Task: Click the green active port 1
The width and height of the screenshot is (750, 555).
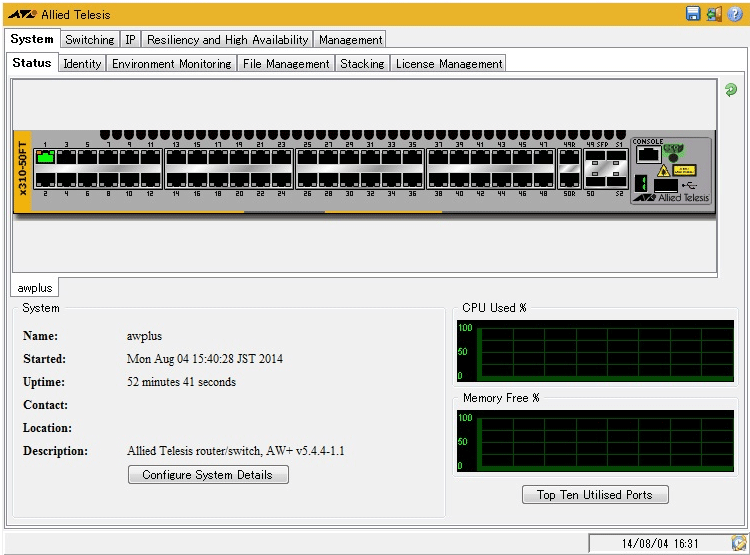Action: pos(45,157)
